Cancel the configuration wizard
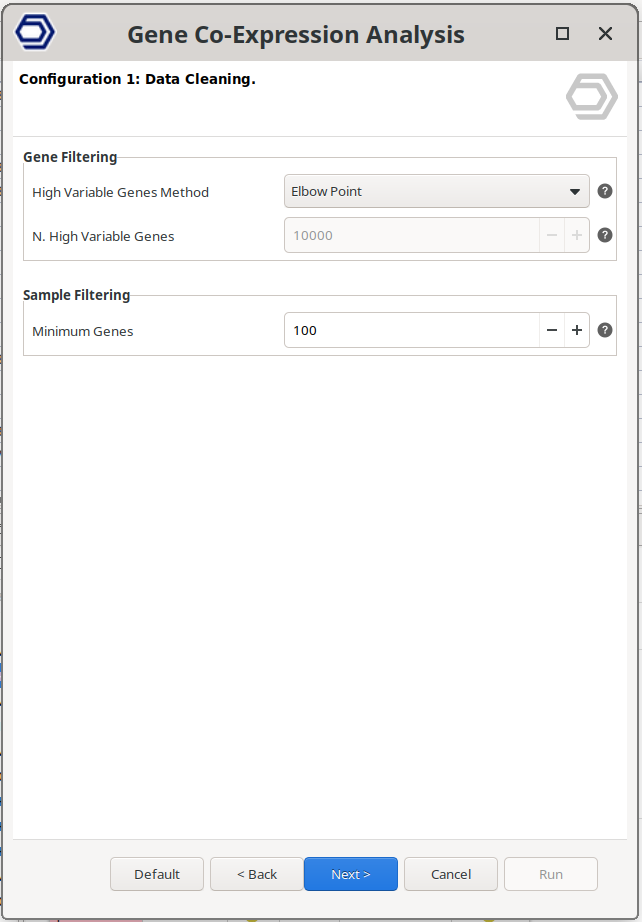 pos(451,874)
